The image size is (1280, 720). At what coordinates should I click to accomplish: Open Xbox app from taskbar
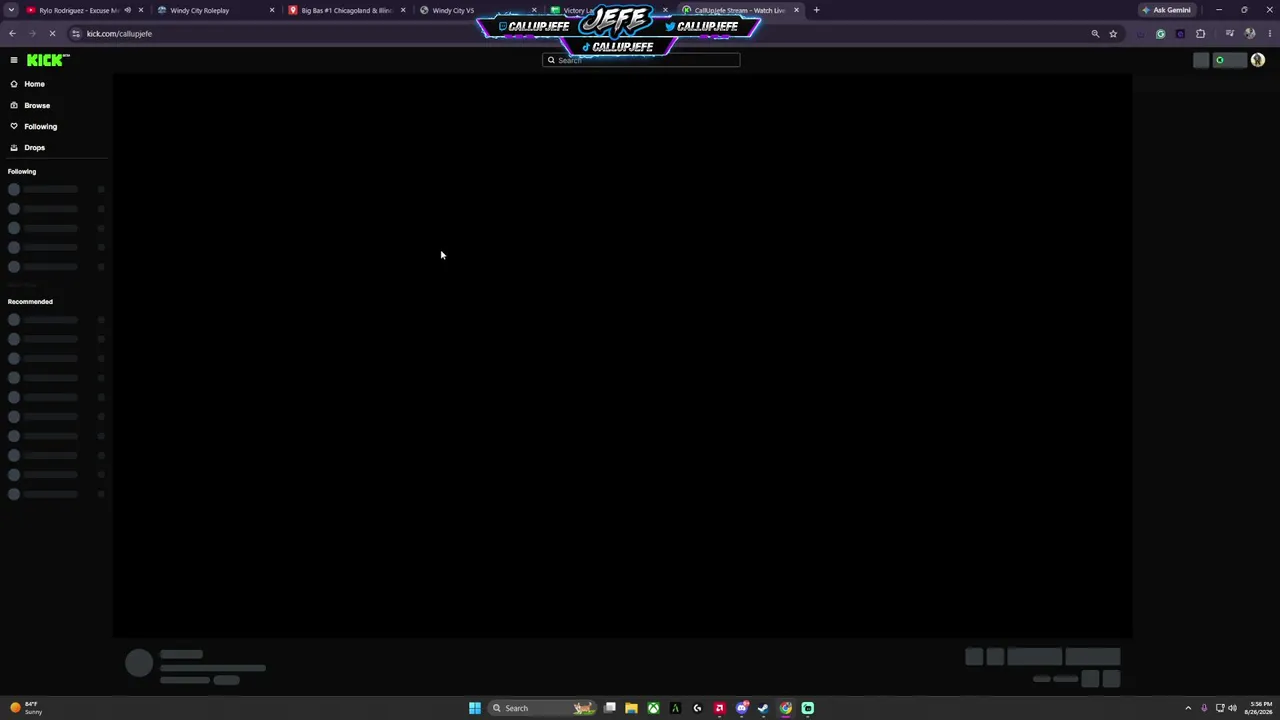coord(653,708)
